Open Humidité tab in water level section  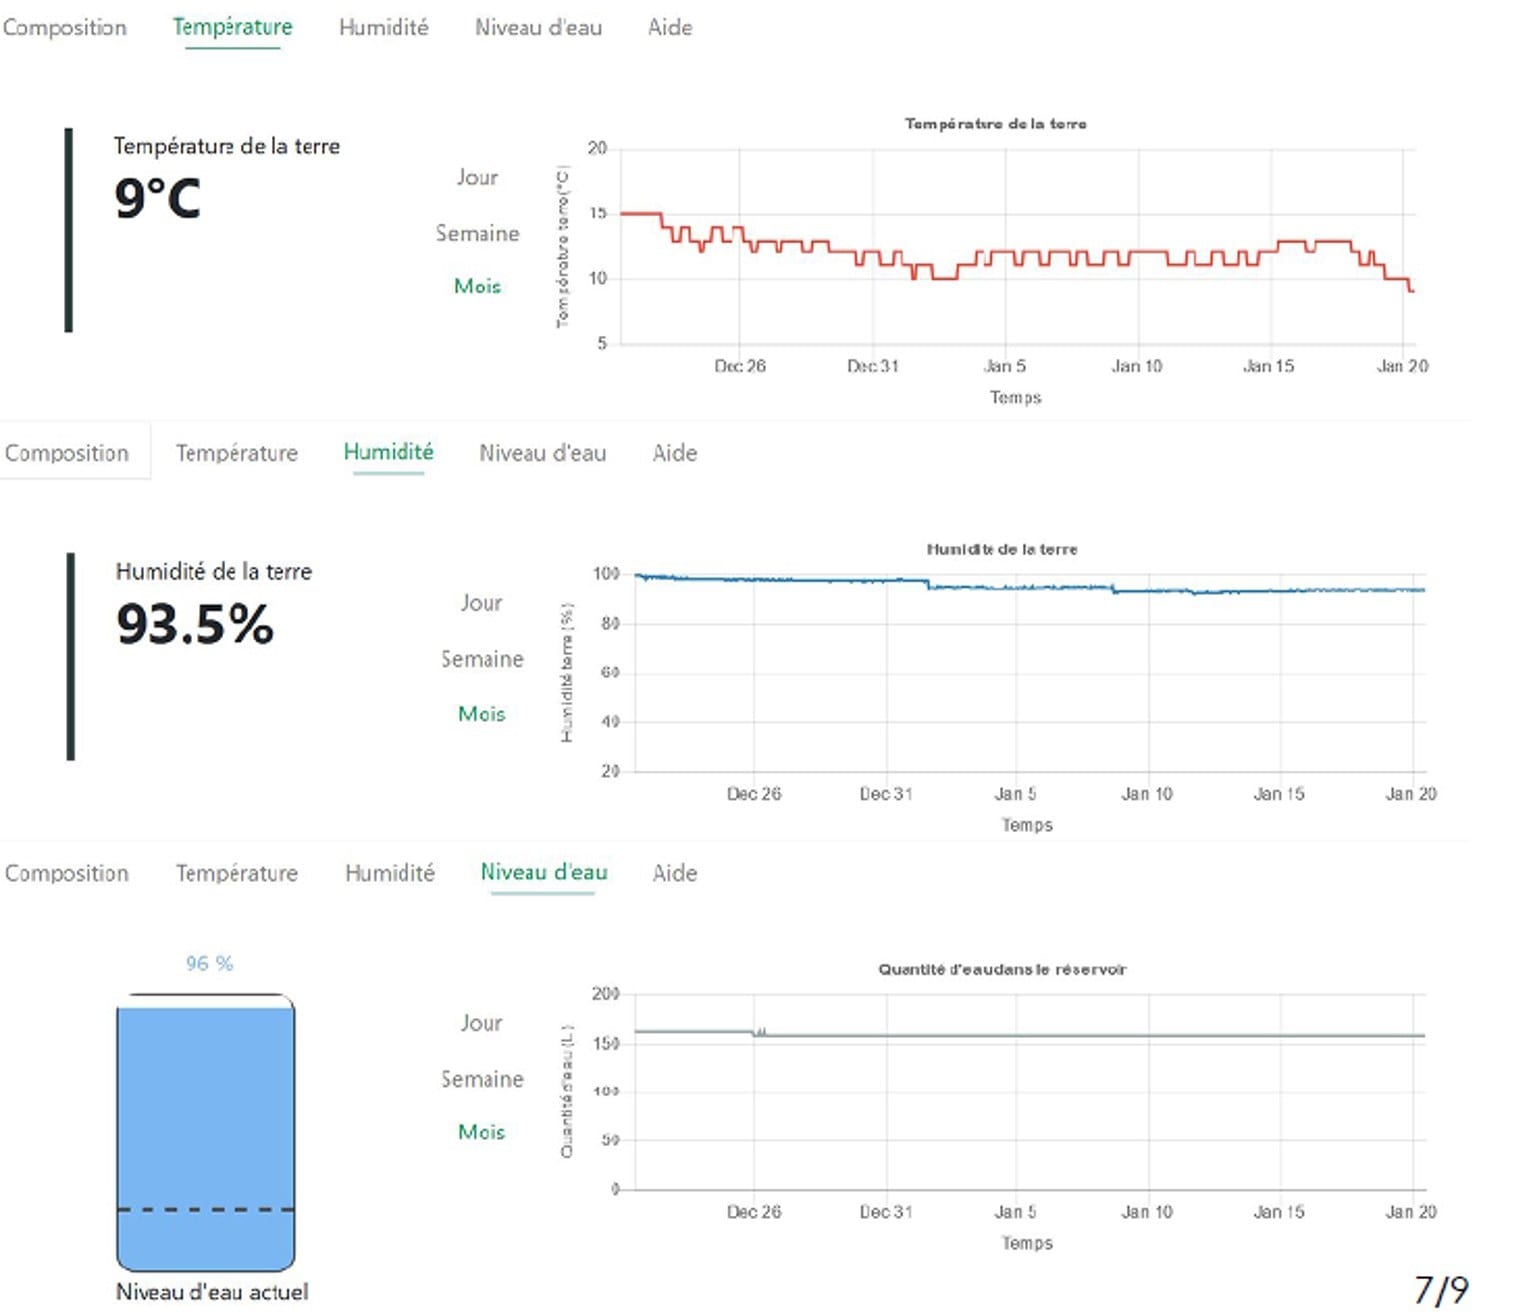point(390,873)
